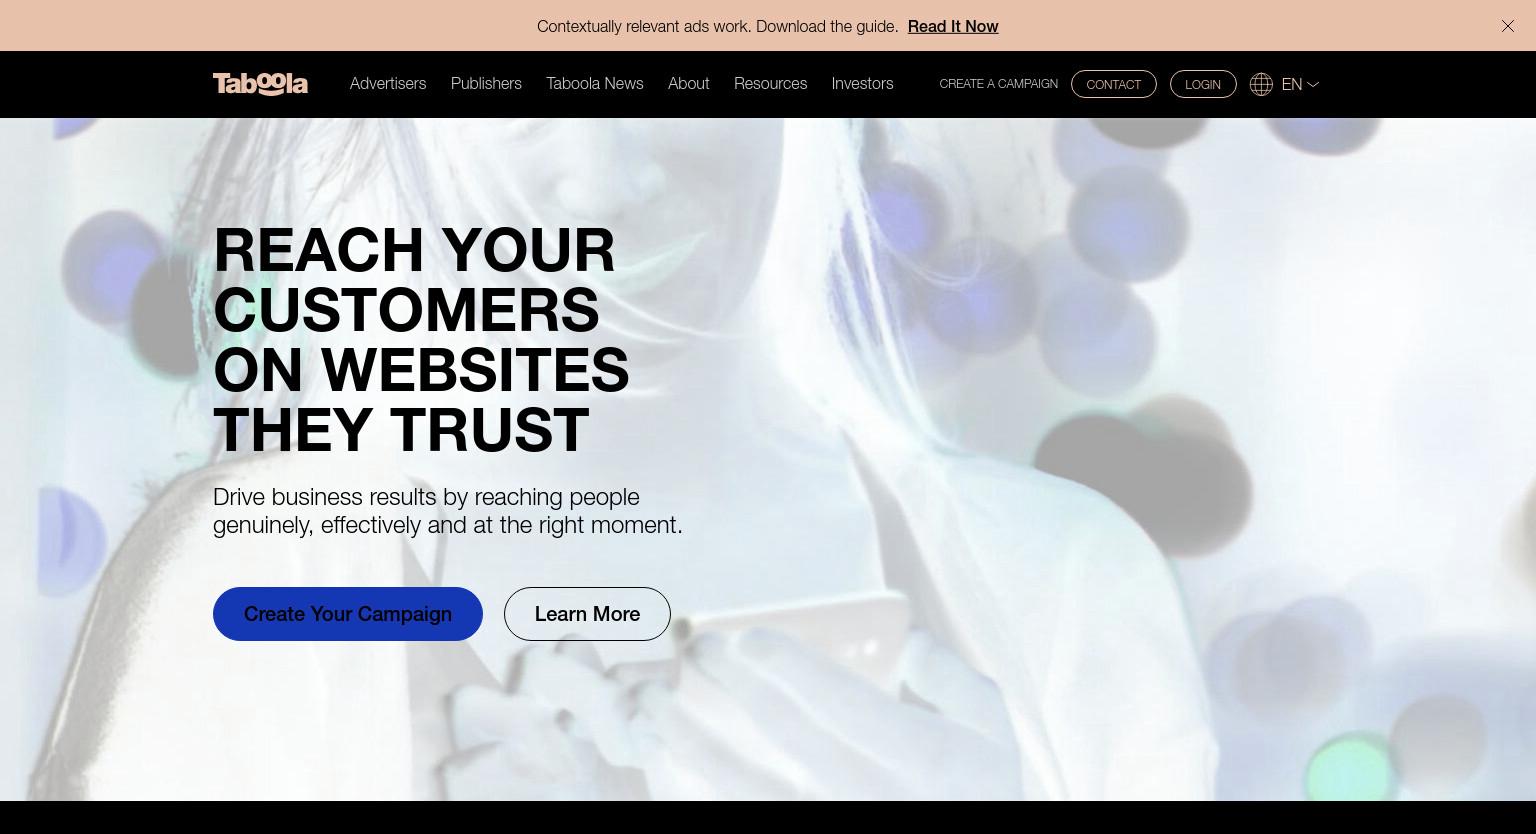The height and width of the screenshot is (834, 1536).
Task: Open the EN language selector
Action: click(x=1292, y=84)
